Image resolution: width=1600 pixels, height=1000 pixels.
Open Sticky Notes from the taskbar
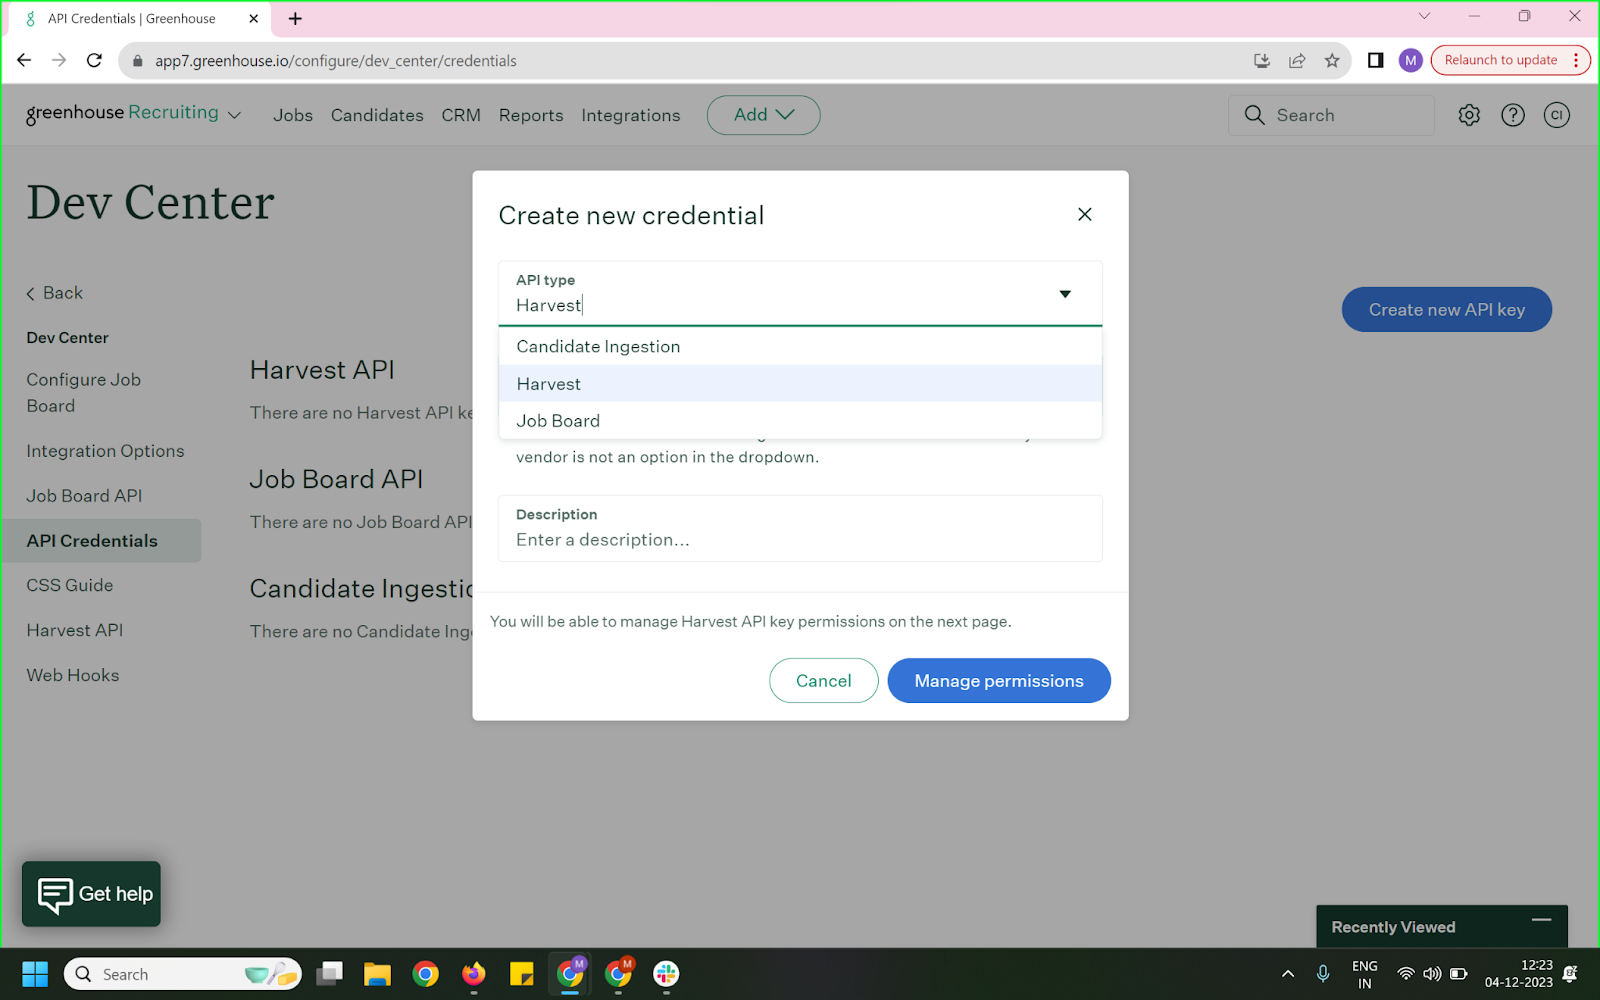coord(521,974)
